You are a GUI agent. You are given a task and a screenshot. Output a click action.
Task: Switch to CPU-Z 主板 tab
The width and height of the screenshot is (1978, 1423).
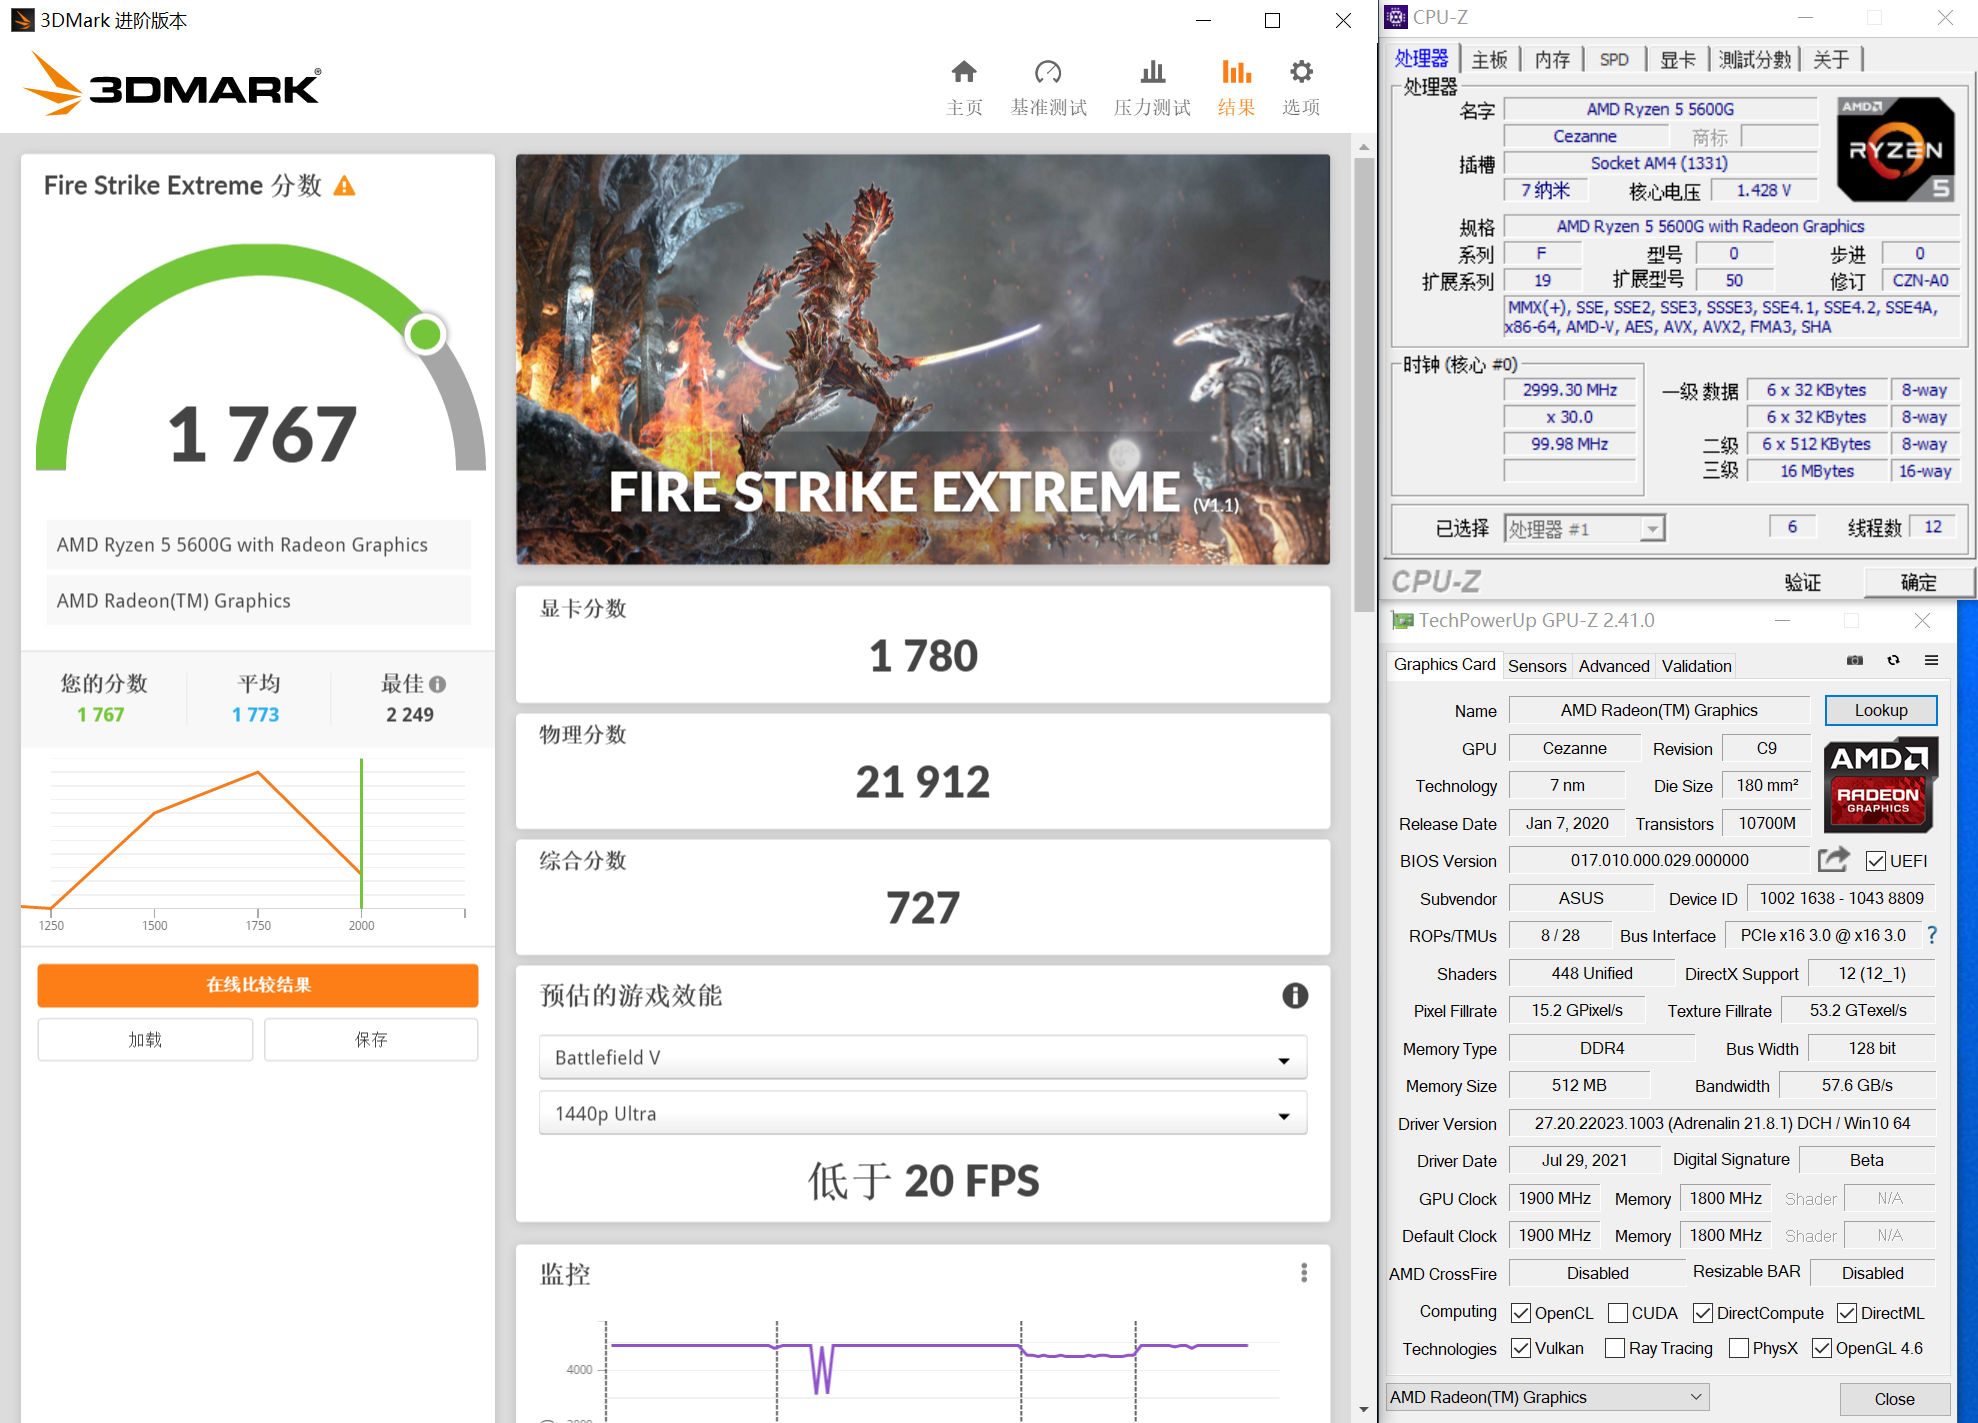pos(1490,60)
